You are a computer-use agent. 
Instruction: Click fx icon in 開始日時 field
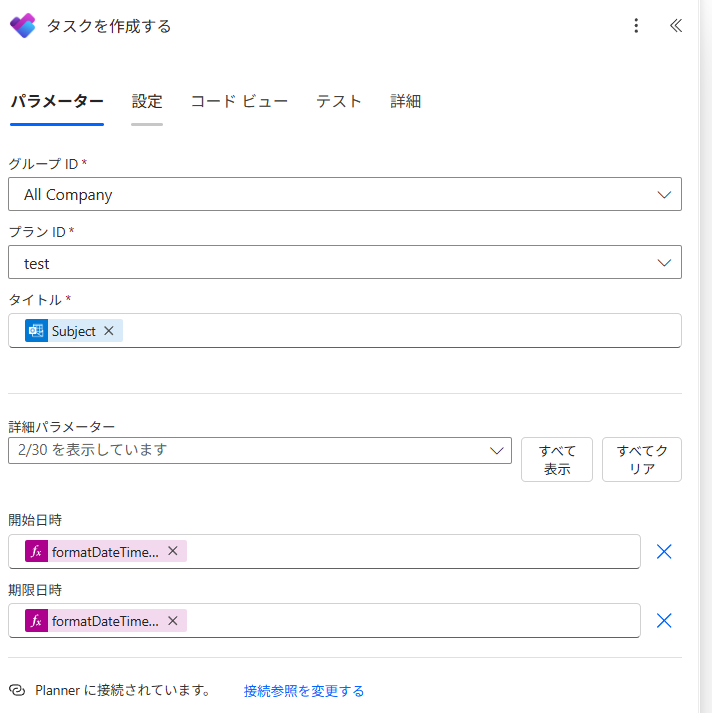click(x=36, y=552)
